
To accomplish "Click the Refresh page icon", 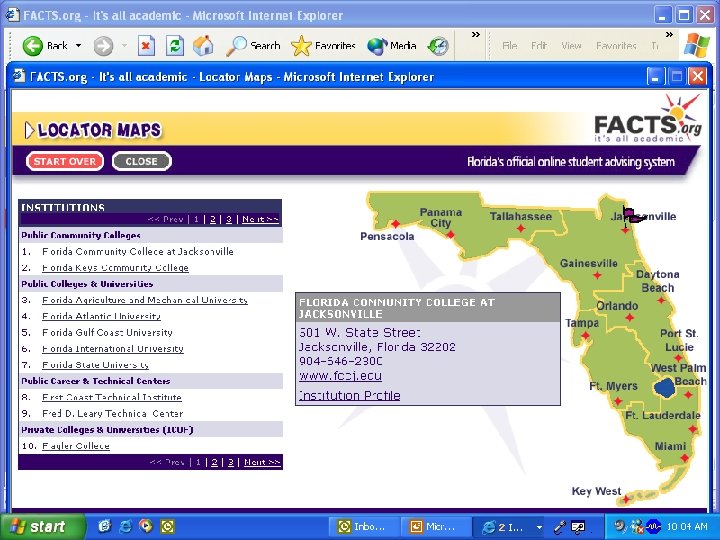I will click(x=175, y=46).
